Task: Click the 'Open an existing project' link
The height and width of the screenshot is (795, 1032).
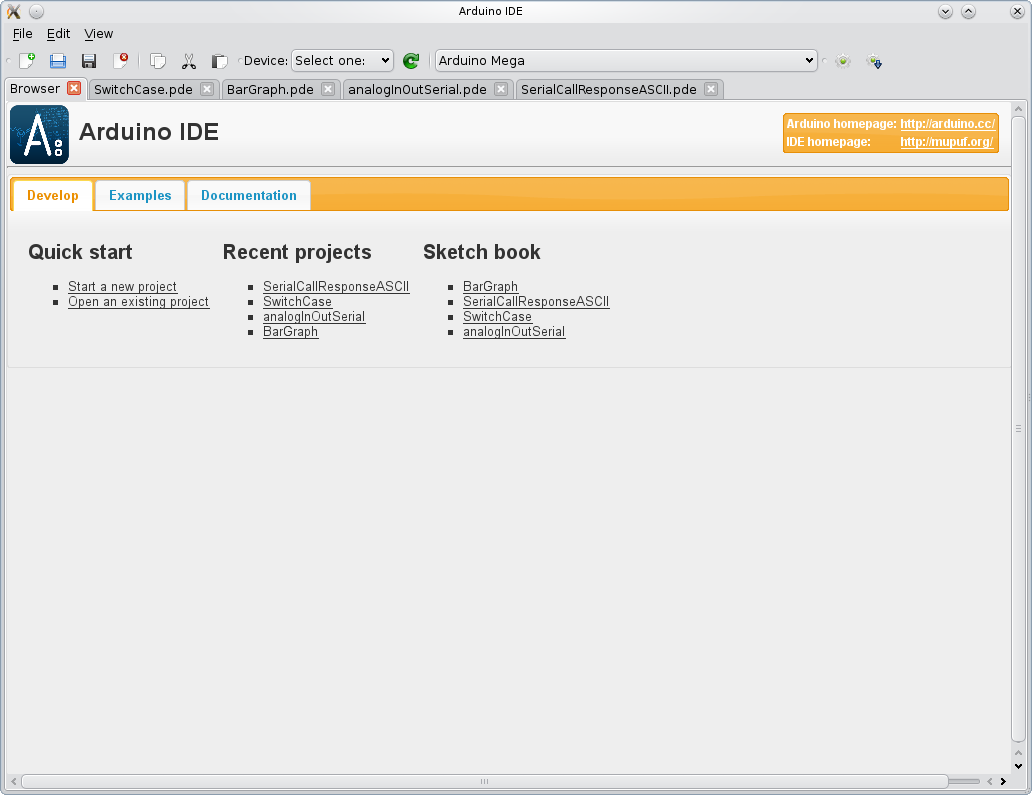Action: tap(138, 302)
